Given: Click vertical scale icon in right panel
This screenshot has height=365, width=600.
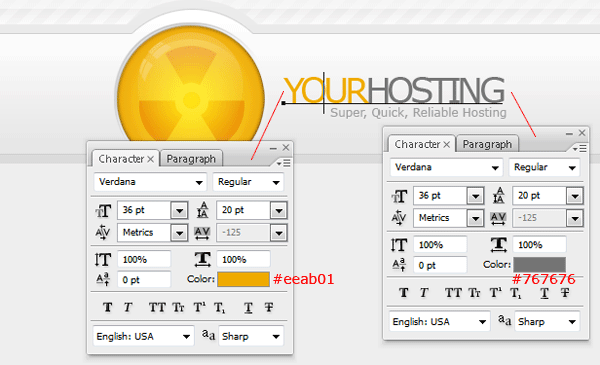Looking at the screenshot, I should tap(399, 245).
